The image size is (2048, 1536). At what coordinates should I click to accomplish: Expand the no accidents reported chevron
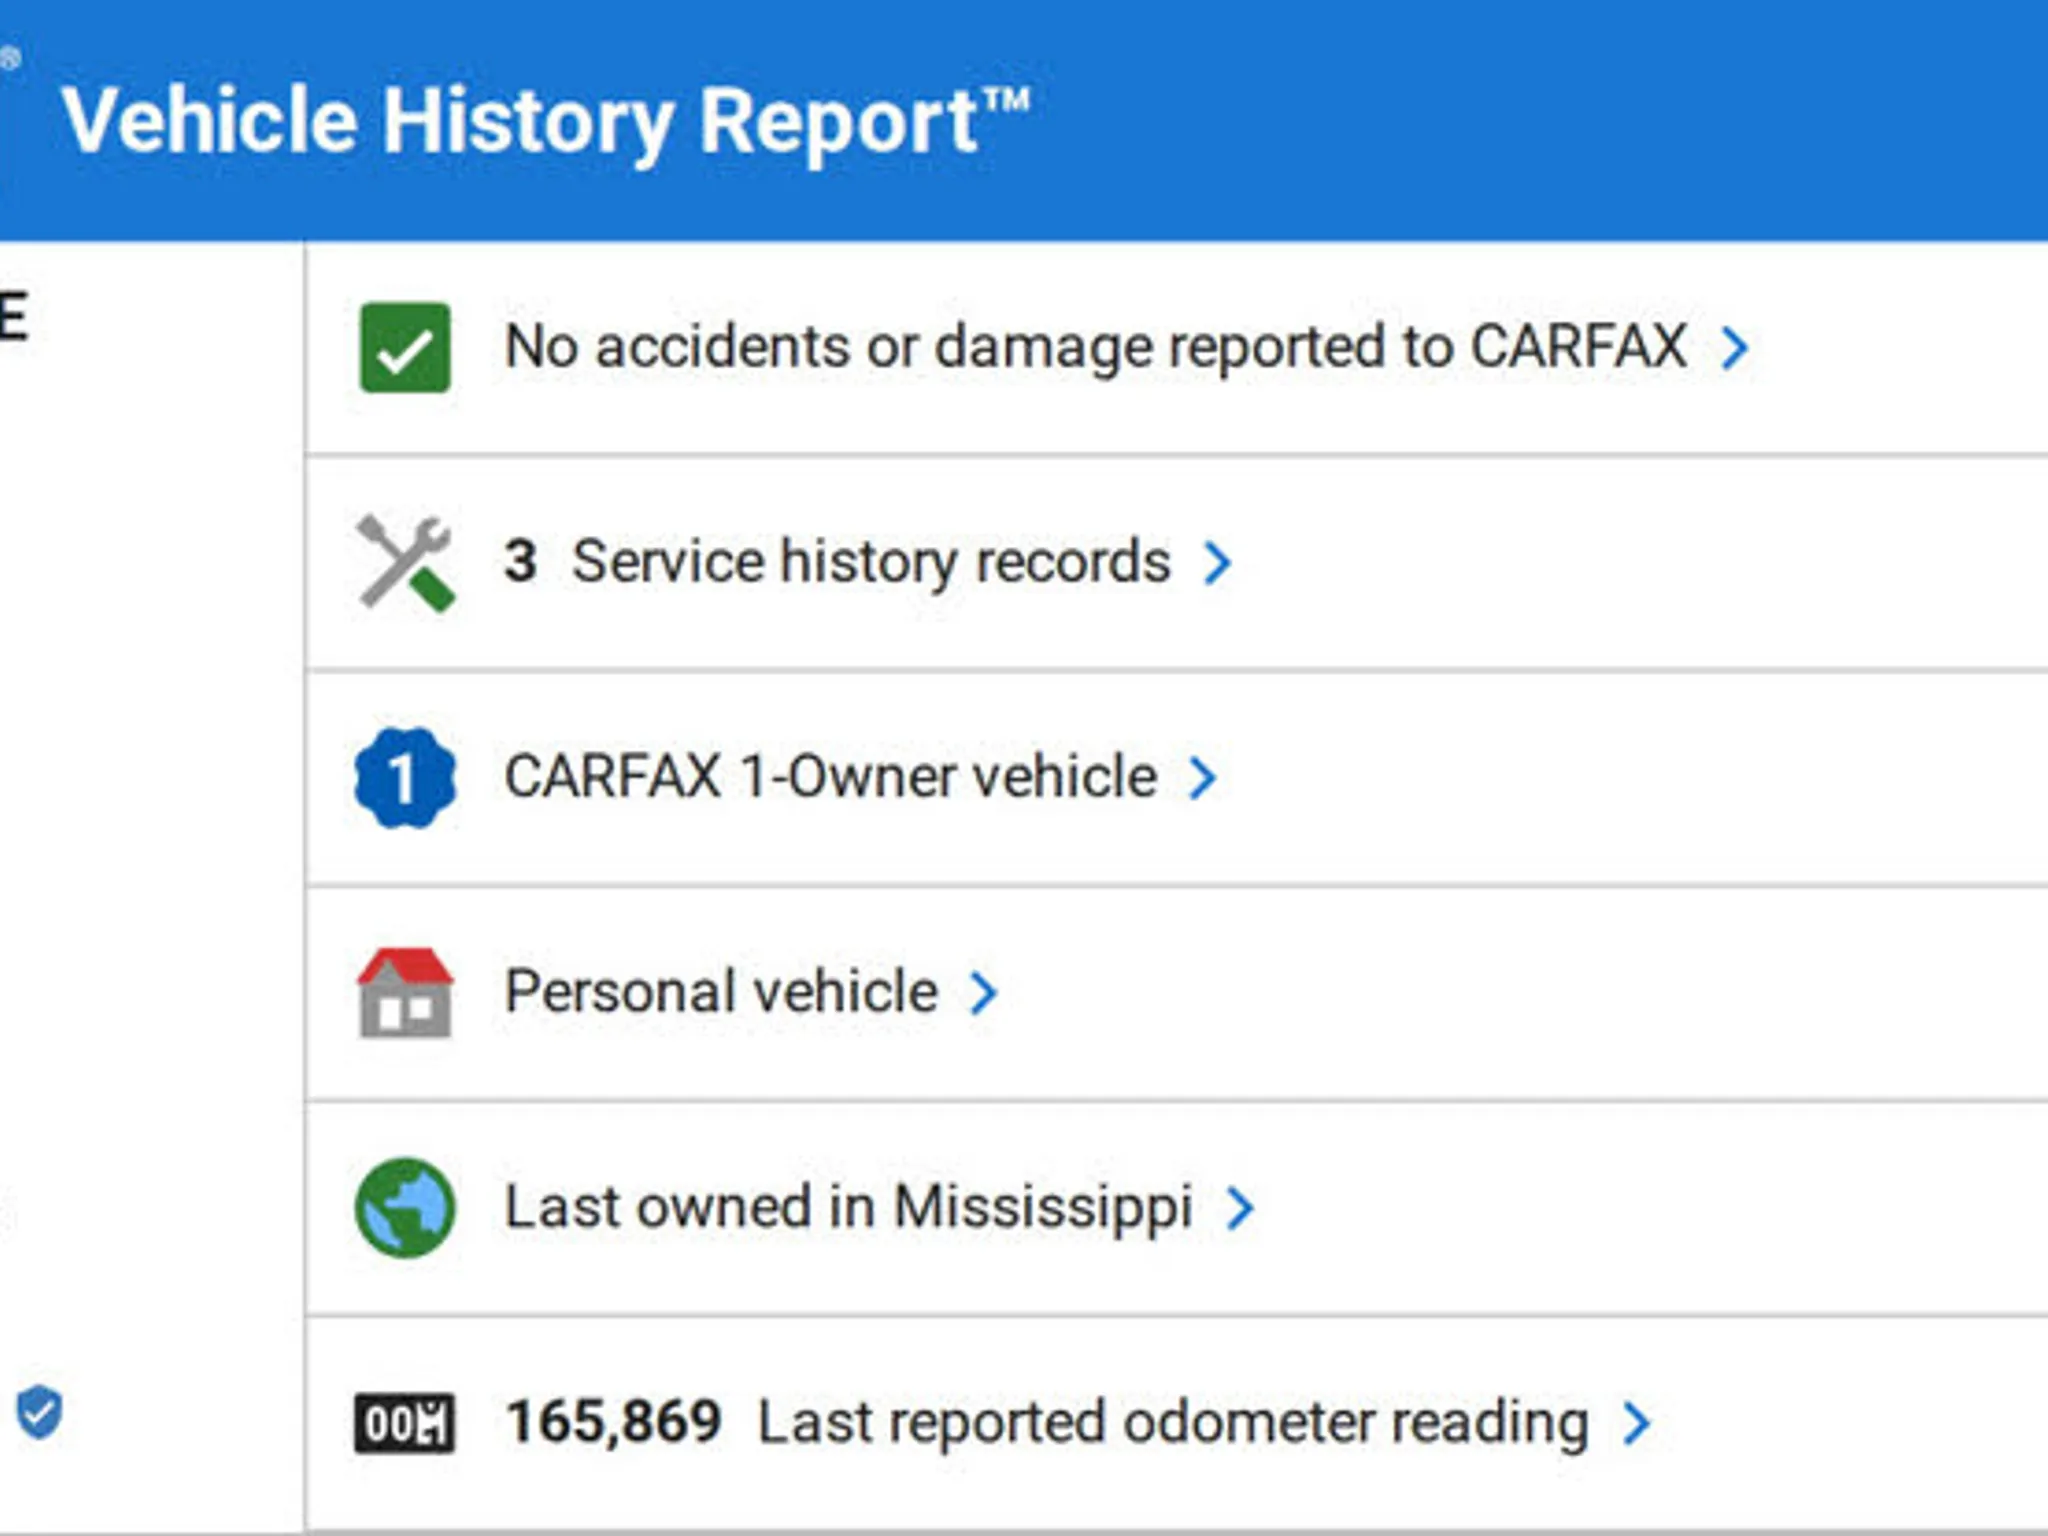[x=1735, y=347]
